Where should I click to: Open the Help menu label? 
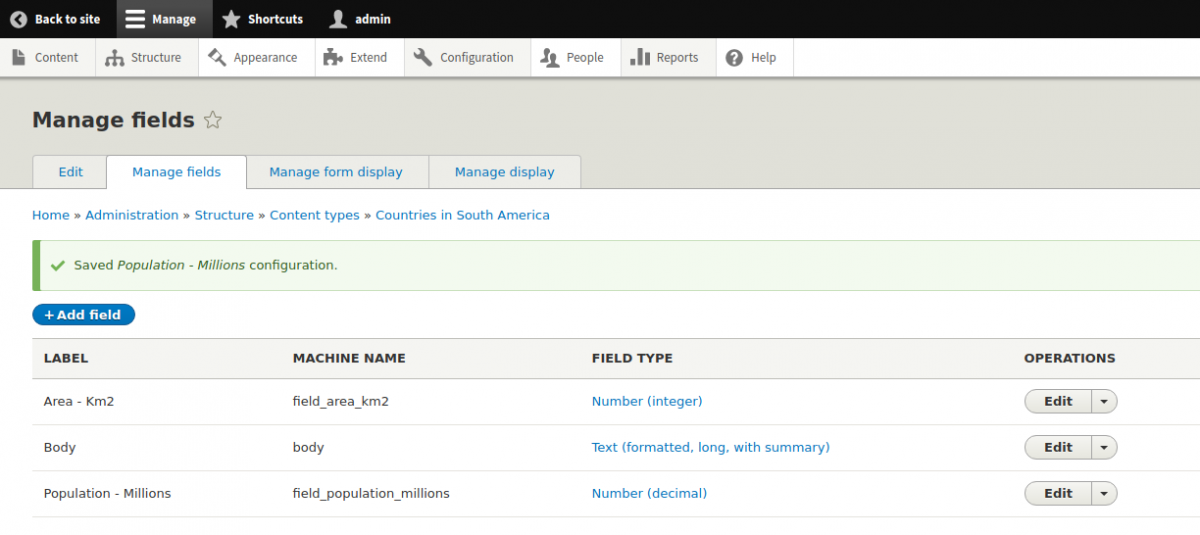[x=763, y=58]
